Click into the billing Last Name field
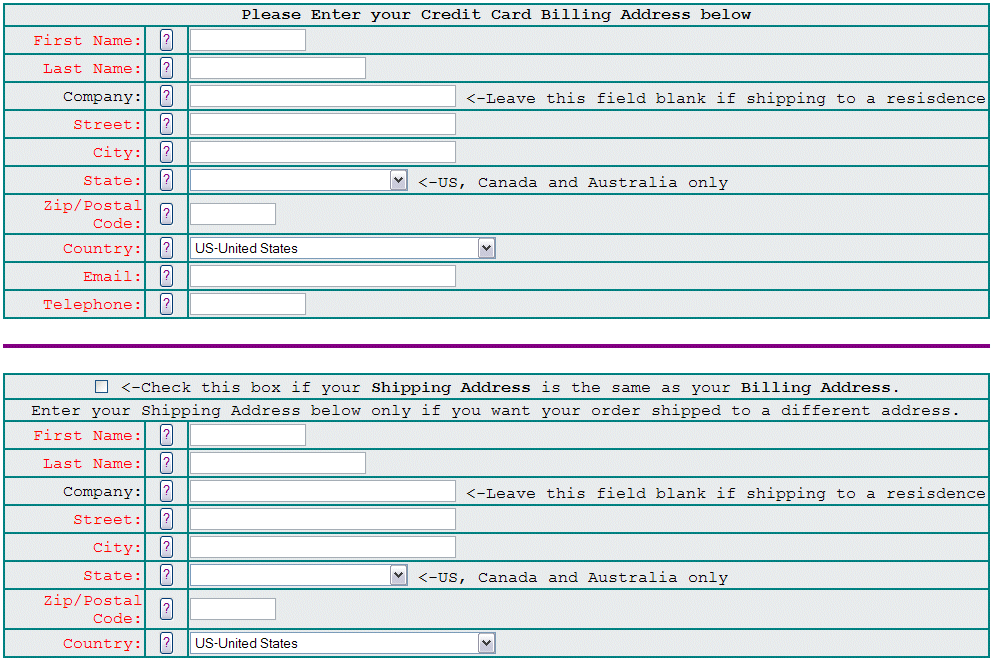This screenshot has height=660, width=993. point(277,68)
